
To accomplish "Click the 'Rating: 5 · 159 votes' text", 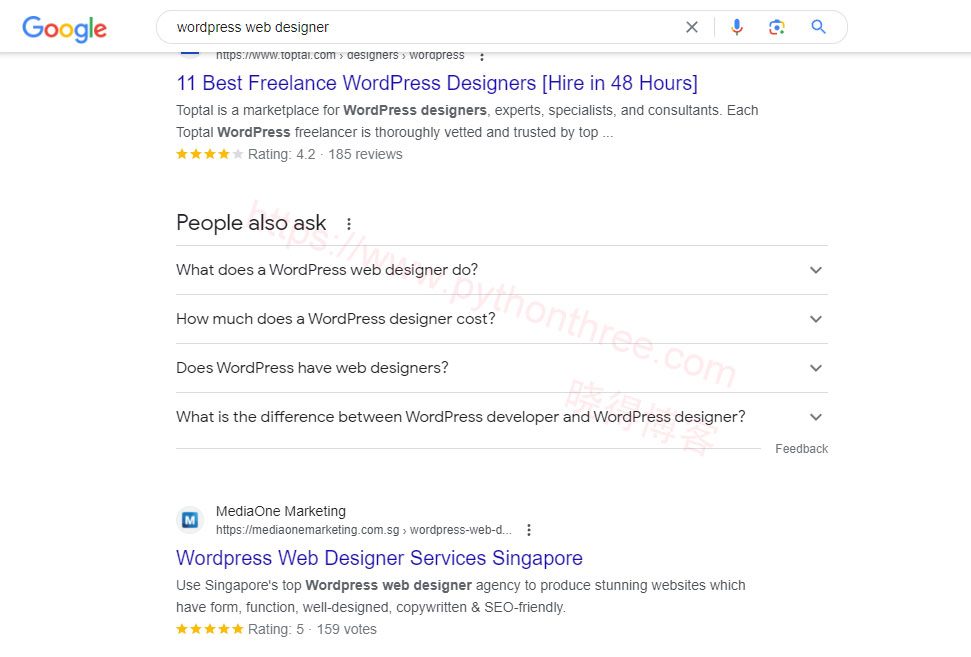I will point(312,629).
